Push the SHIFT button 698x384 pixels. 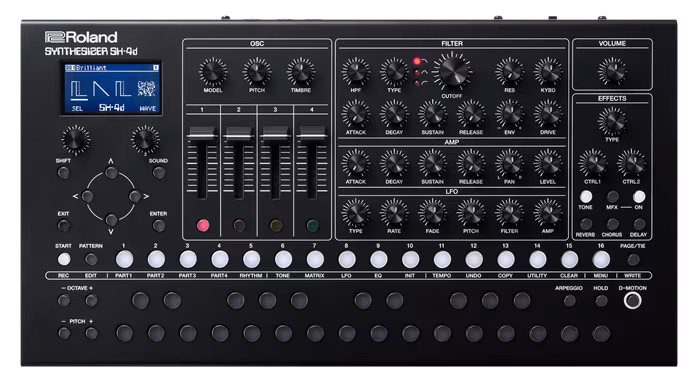click(64, 173)
